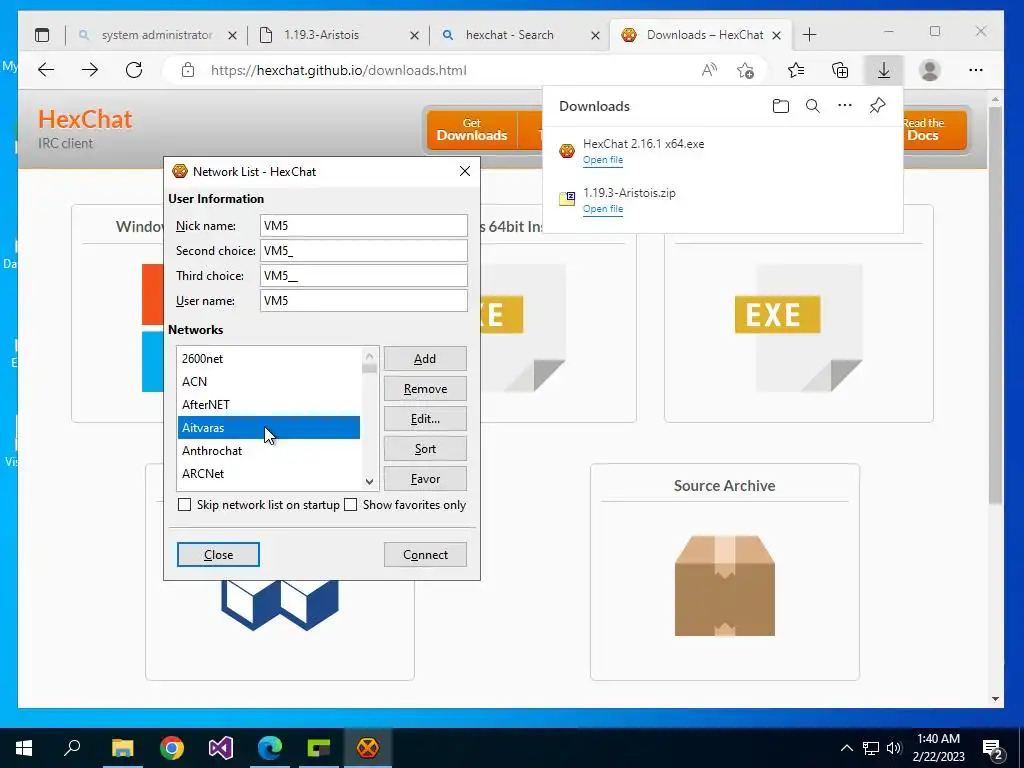Click network list scroll down arrow
1024x768 pixels.
[x=370, y=482]
